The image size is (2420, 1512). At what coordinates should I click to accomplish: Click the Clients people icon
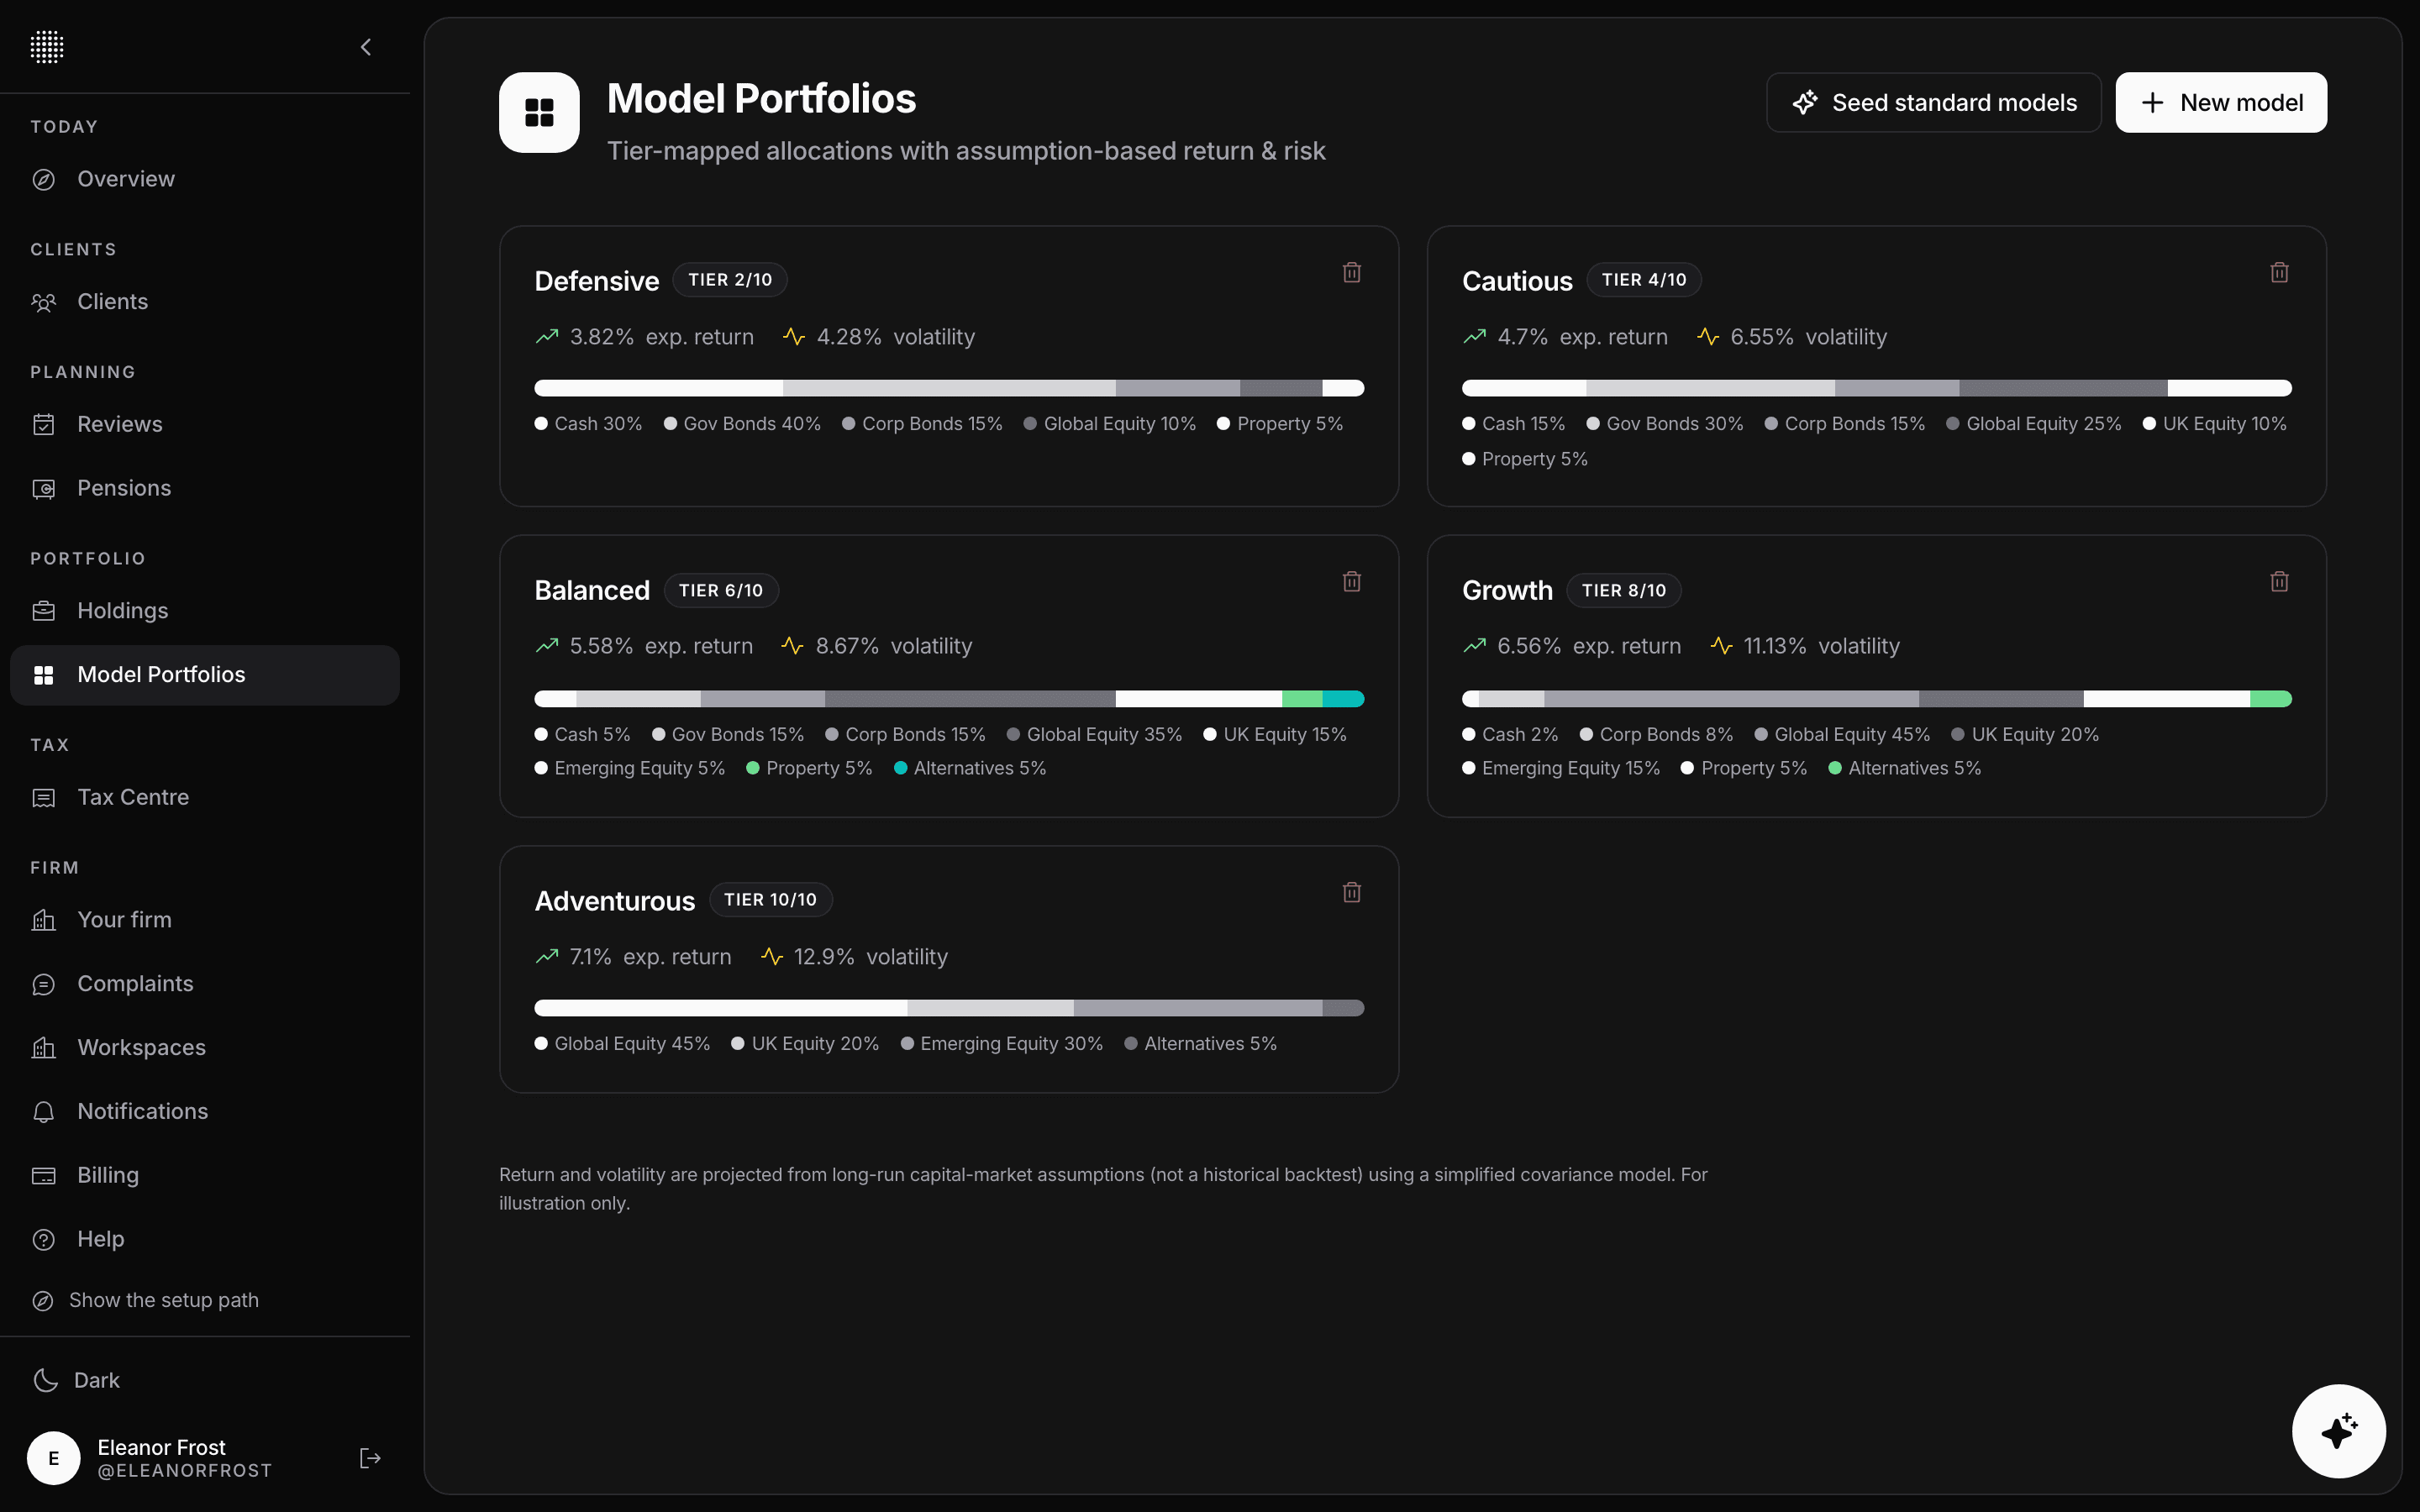pos(44,302)
